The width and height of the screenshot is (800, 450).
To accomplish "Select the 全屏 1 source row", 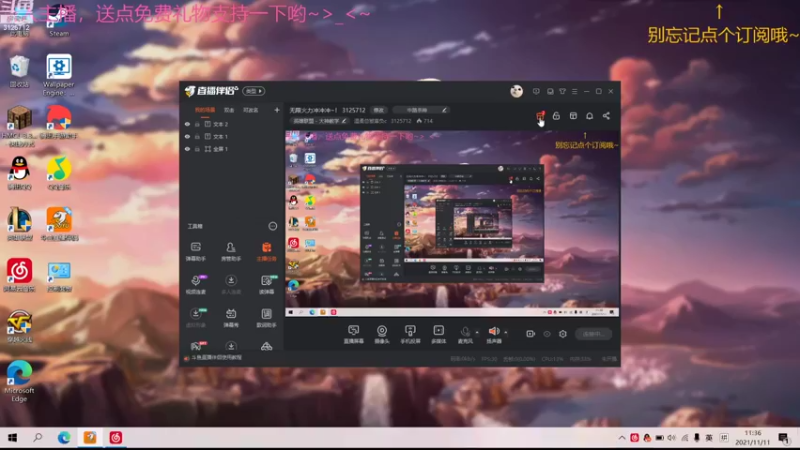I will point(232,149).
